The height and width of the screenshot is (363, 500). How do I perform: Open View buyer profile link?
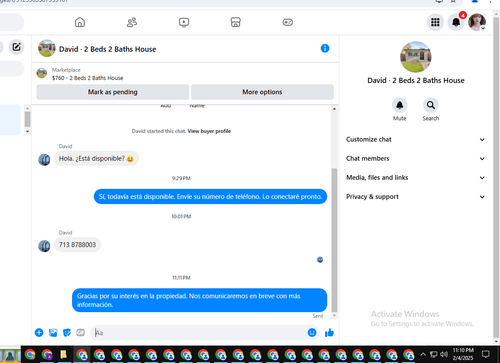coord(209,131)
